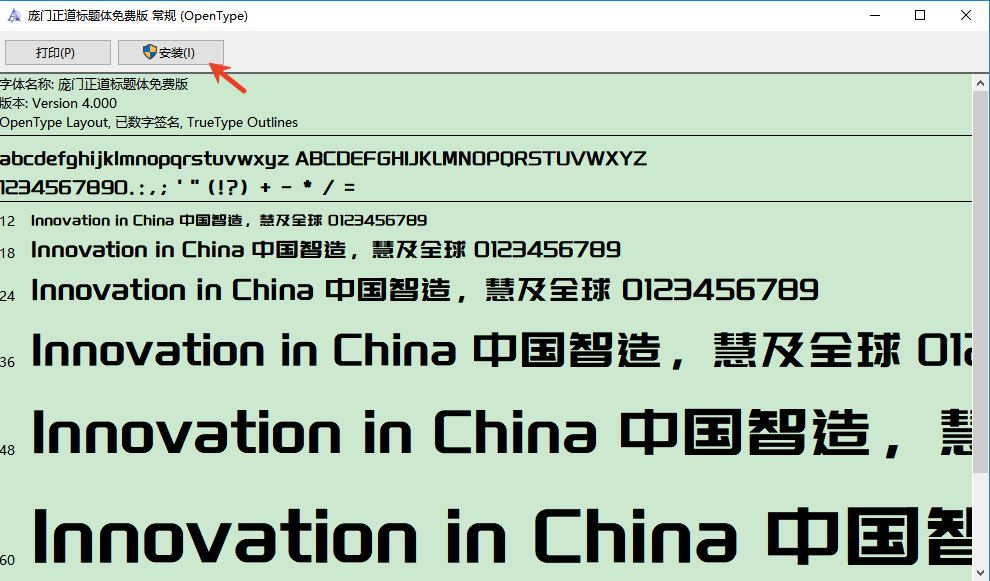
Task: Click the 打印(P) print button
Action: point(57,52)
